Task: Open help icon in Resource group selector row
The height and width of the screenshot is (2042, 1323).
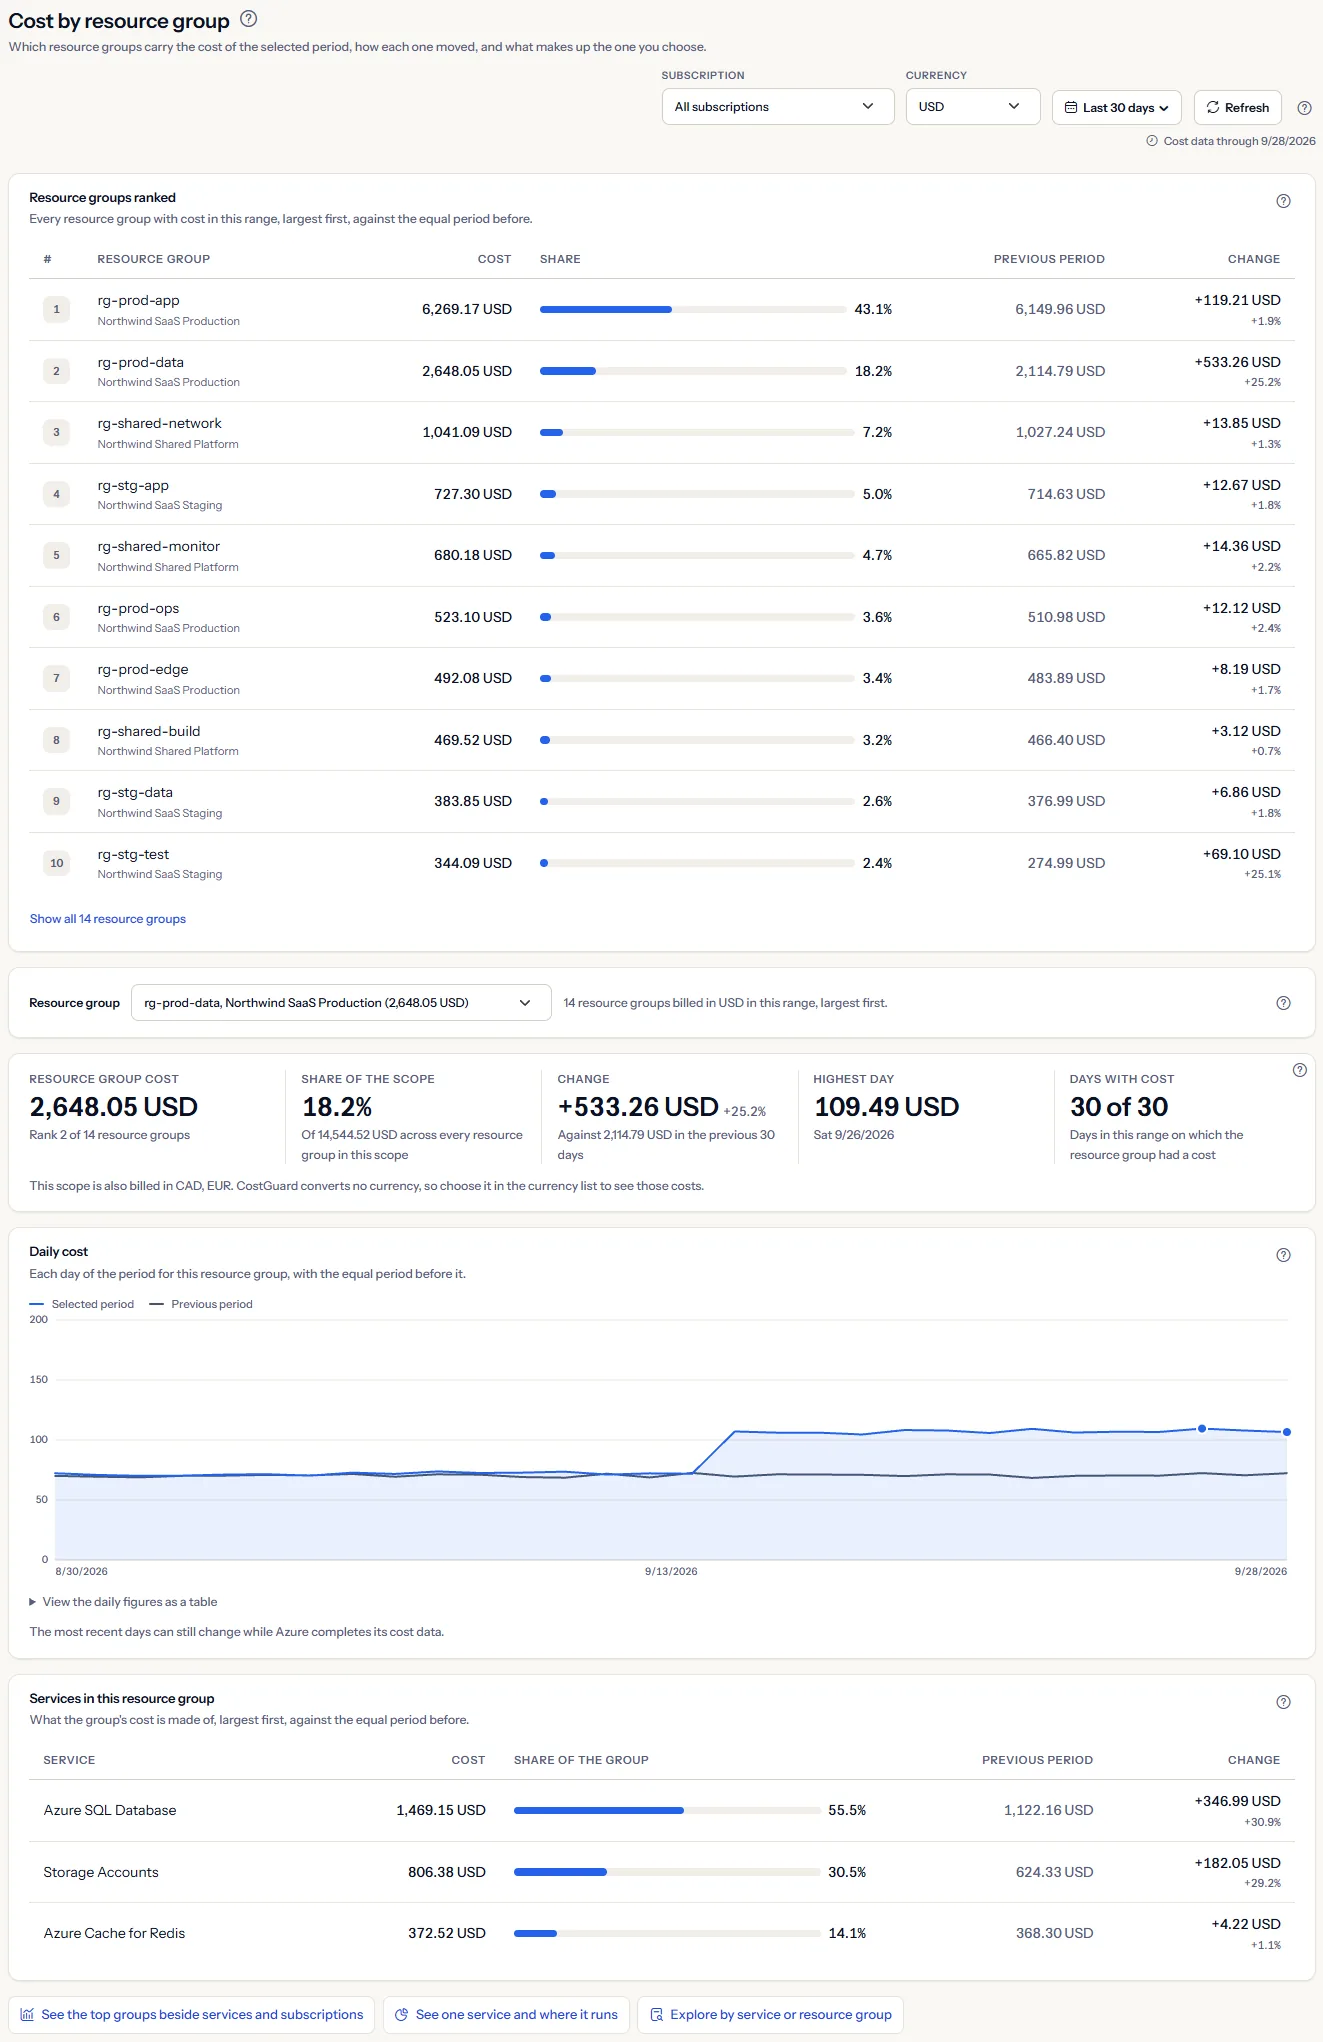Action: [x=1283, y=1003]
